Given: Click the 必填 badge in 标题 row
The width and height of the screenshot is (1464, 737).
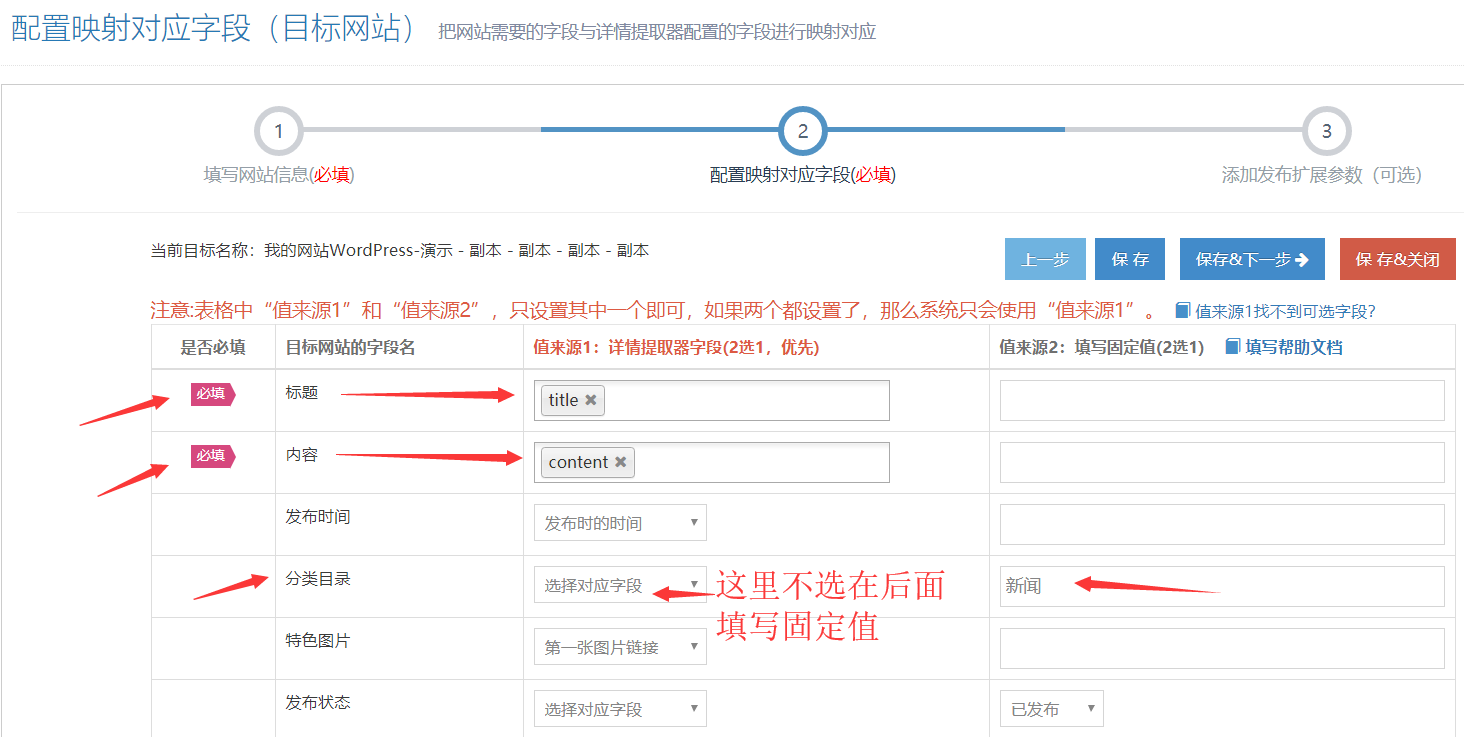Looking at the screenshot, I should click(212, 394).
